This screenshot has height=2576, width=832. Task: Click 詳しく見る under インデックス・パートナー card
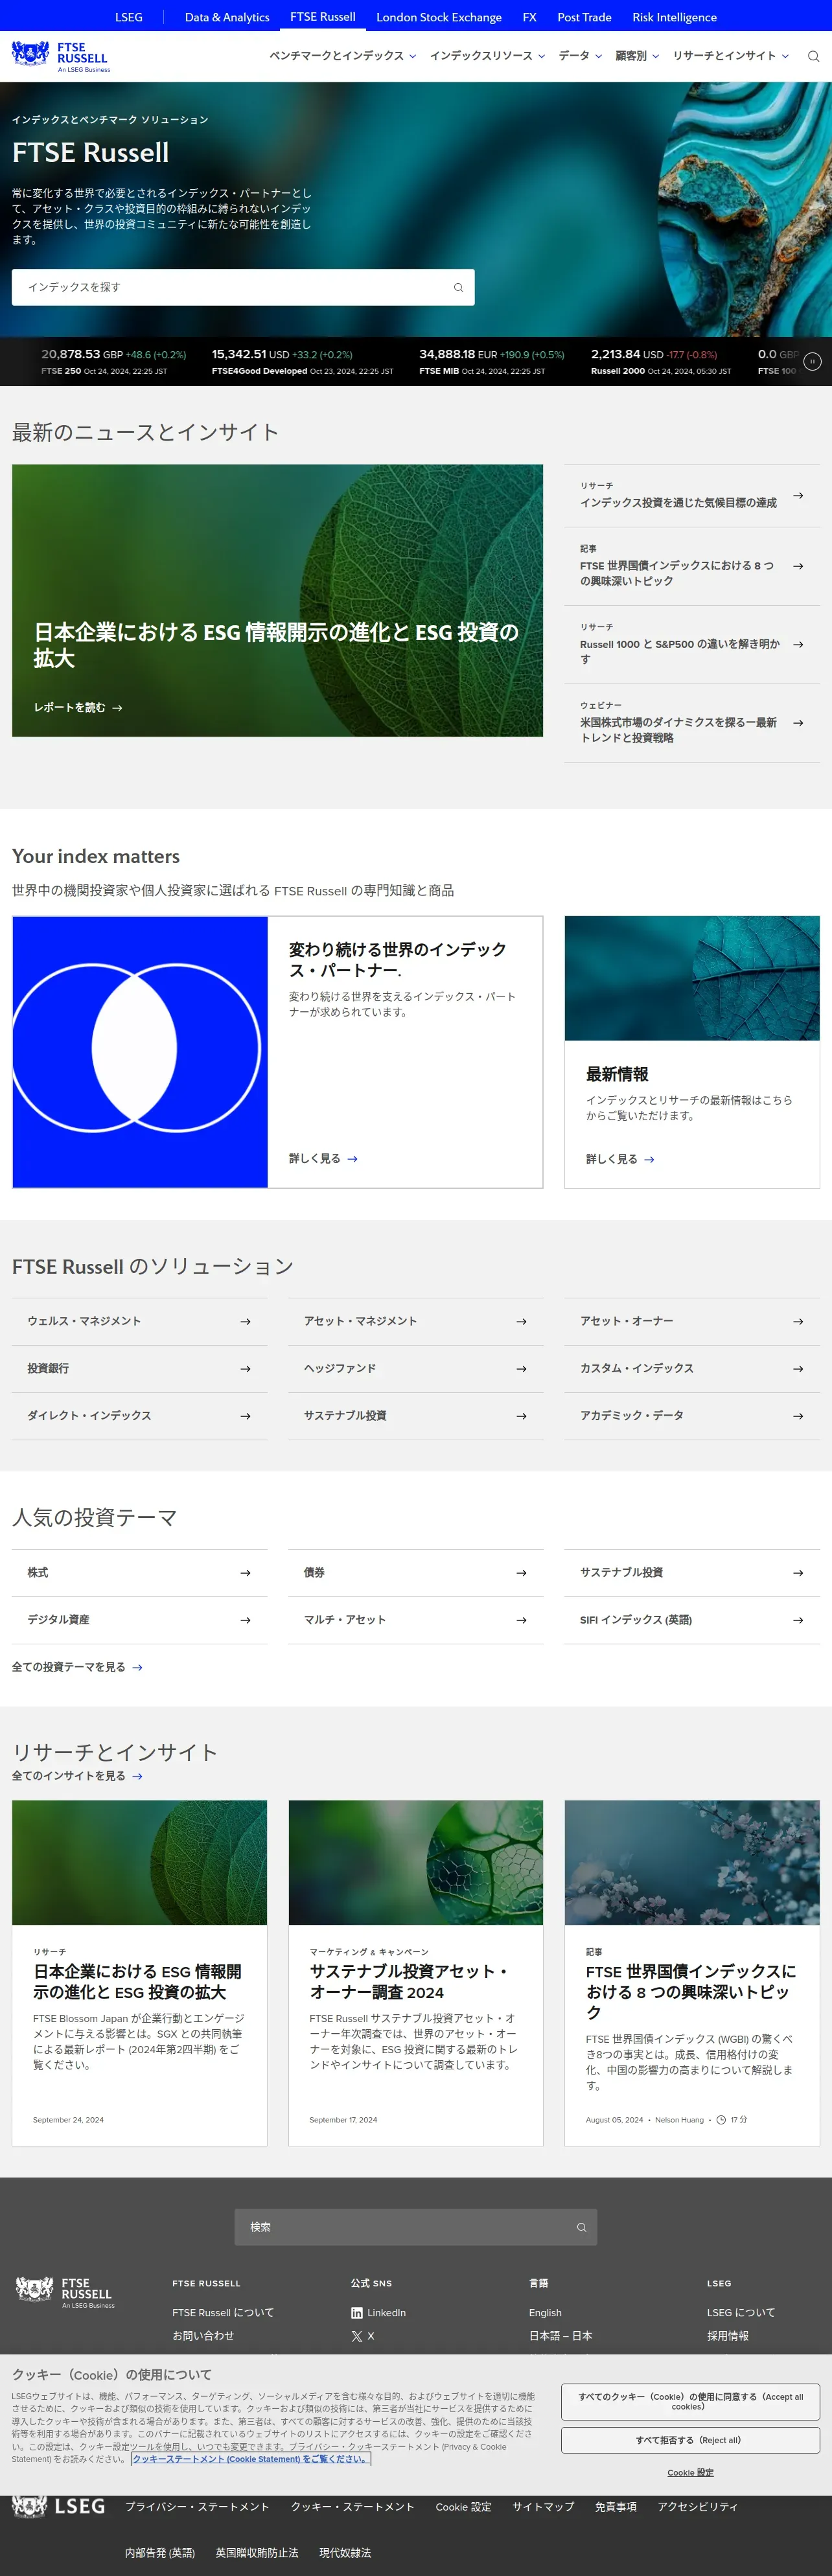click(x=323, y=1158)
